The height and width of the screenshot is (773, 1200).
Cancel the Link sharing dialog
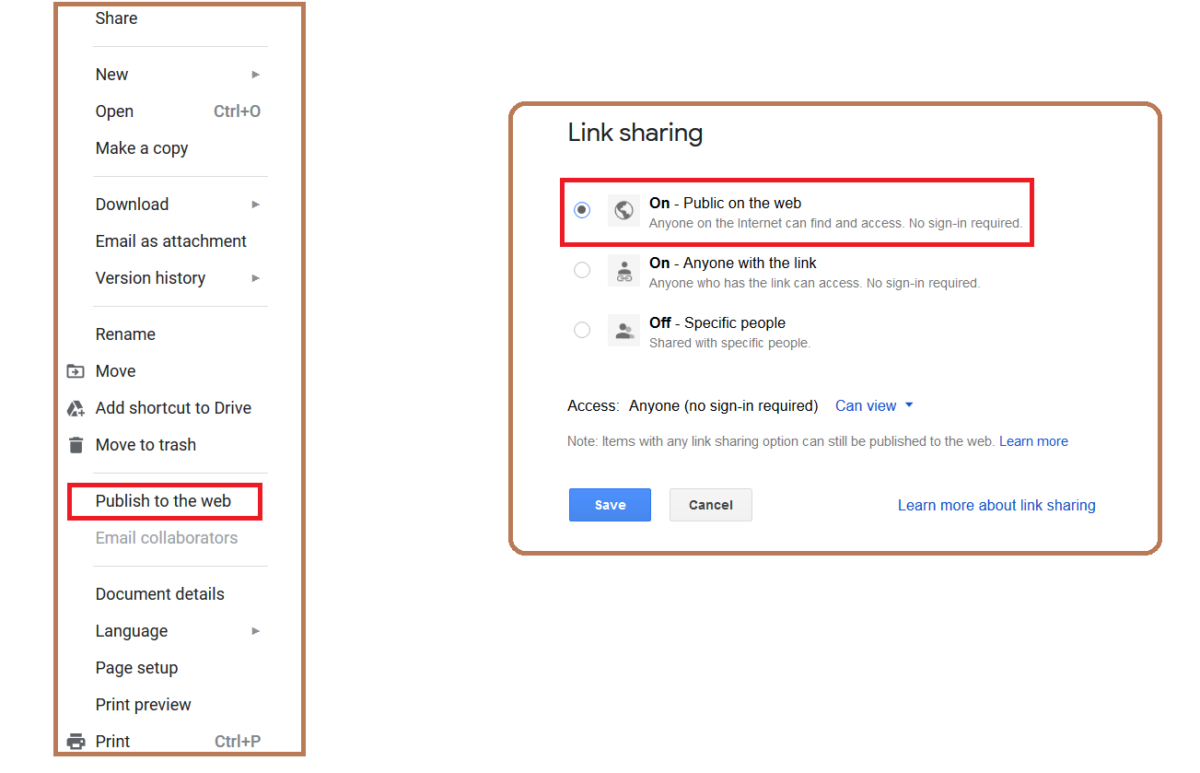(710, 504)
